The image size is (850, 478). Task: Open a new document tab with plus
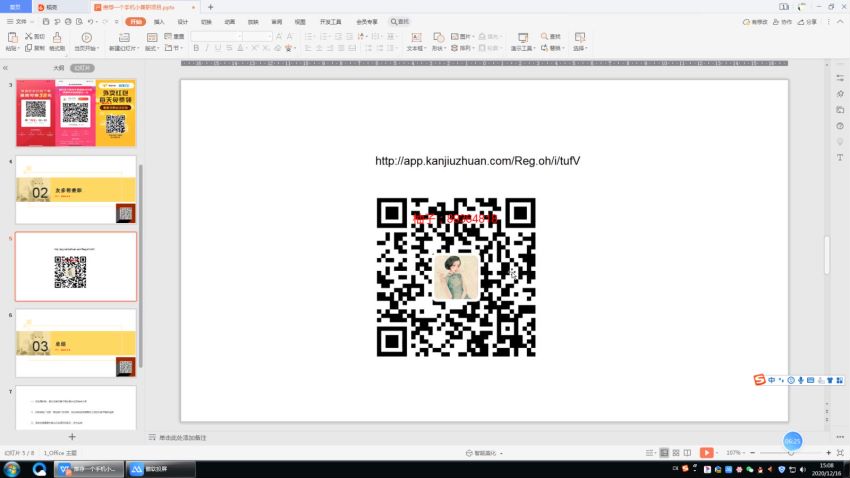(210, 7)
